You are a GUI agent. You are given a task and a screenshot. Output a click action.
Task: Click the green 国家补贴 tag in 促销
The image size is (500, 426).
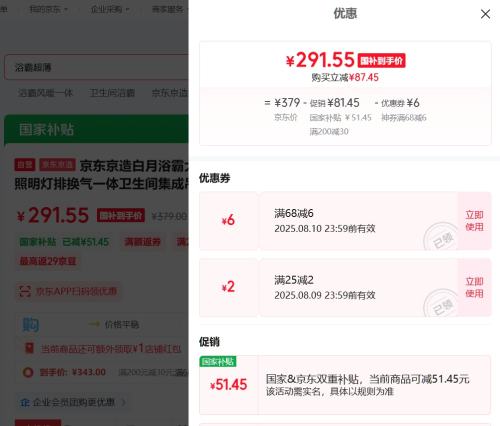tap(218, 361)
